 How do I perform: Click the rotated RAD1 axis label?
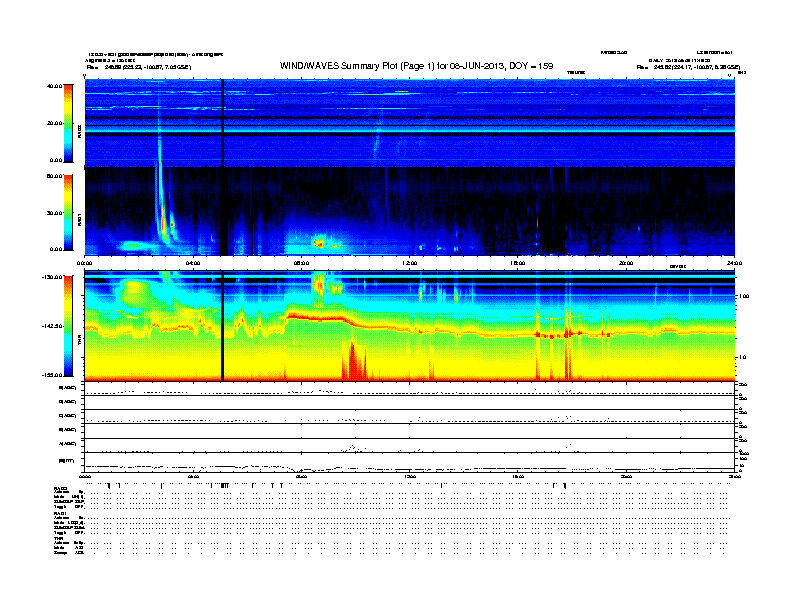79,220
